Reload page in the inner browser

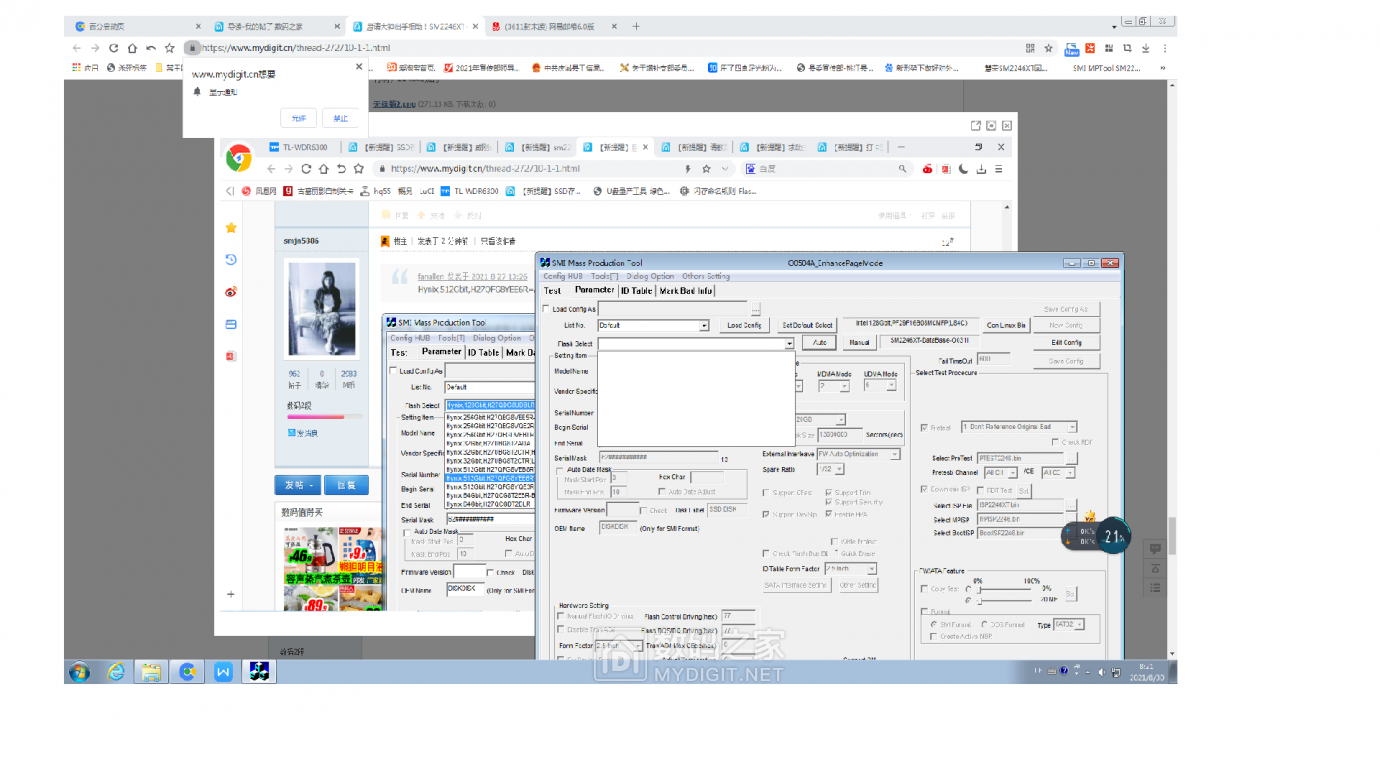(x=306, y=169)
